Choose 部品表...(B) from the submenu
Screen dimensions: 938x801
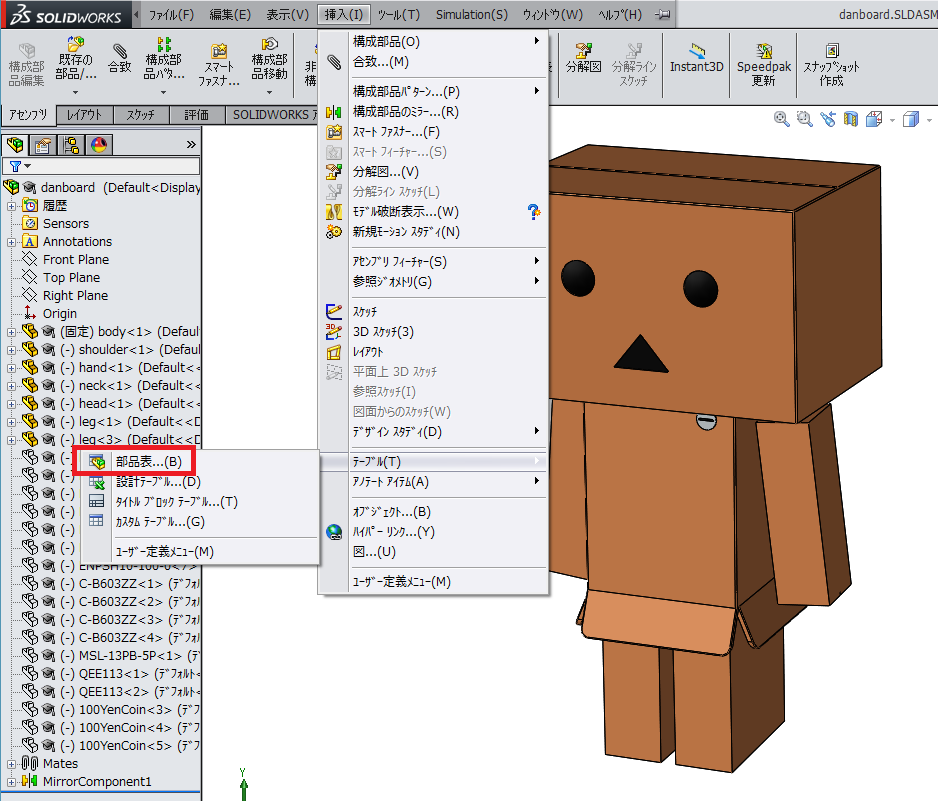148,461
